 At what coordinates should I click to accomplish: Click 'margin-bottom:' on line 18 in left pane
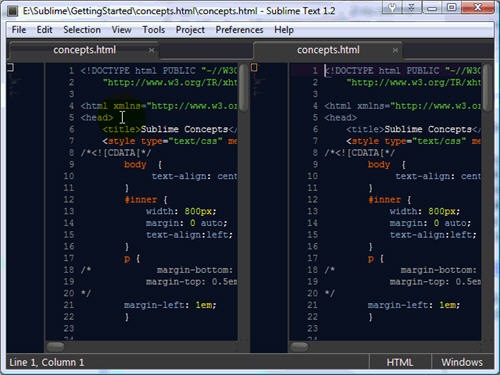tap(195, 270)
